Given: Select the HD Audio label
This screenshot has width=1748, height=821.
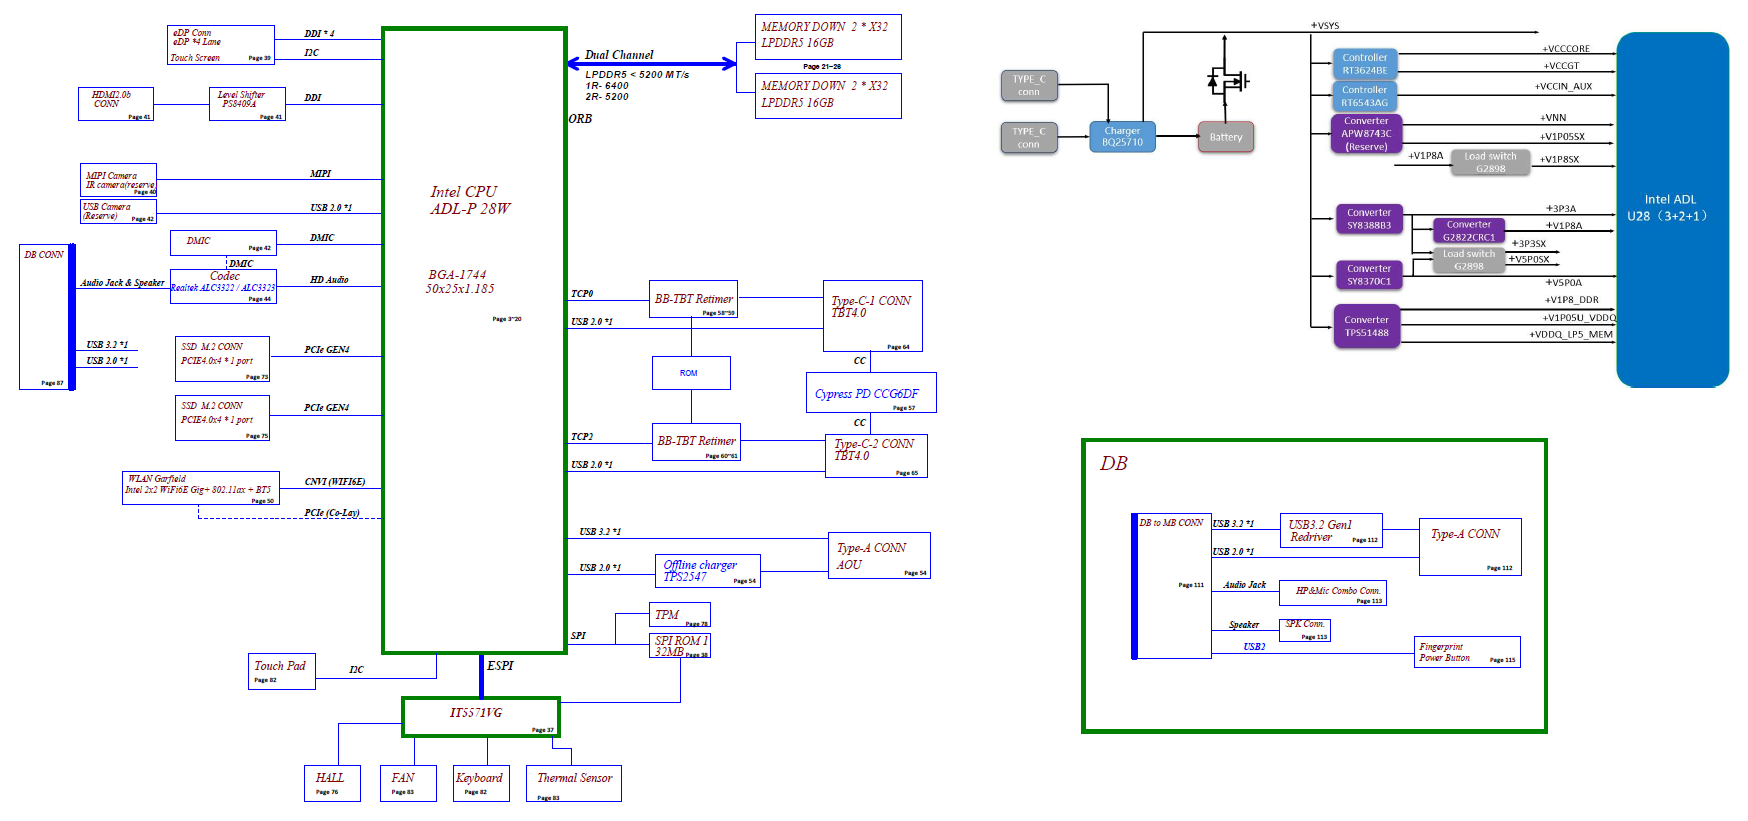Looking at the screenshot, I should pos(329,280).
